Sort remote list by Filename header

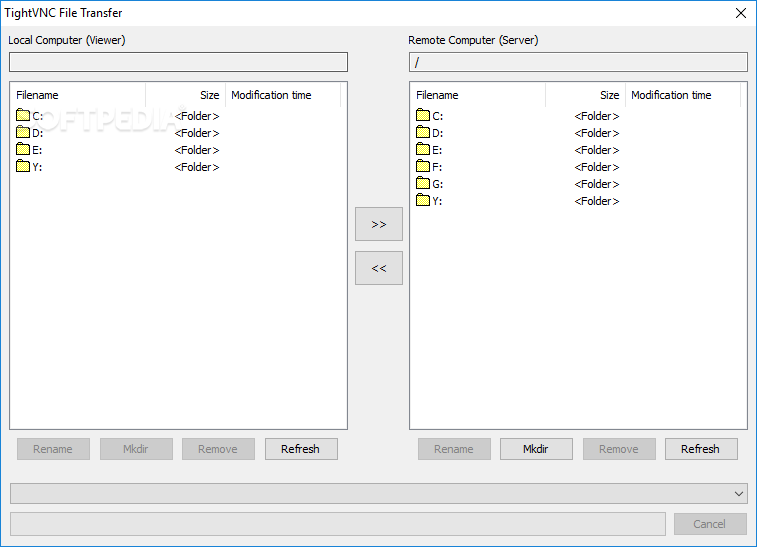click(x=478, y=95)
